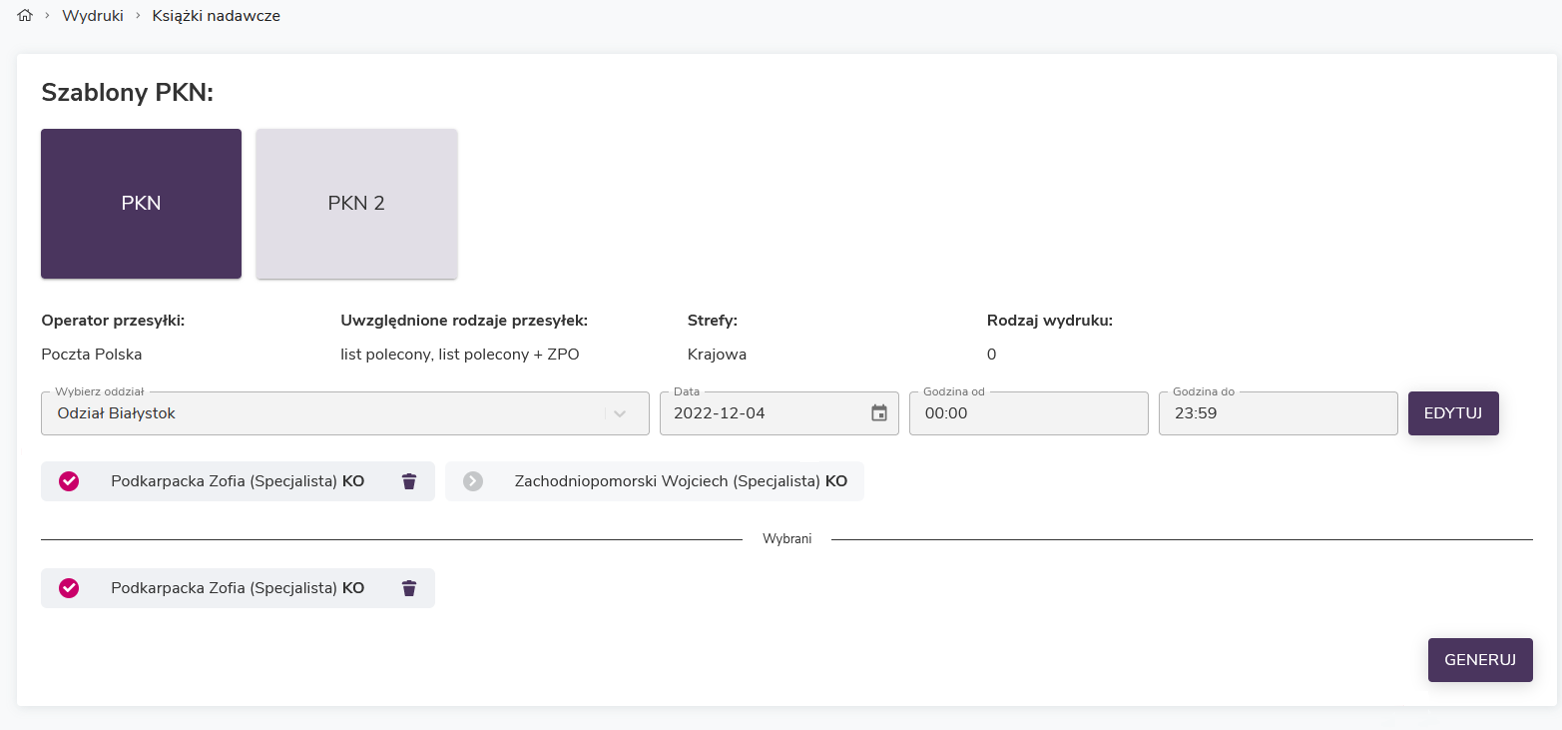This screenshot has width=1562, height=730.
Task: Toggle the checkmark of Podkarpacka Zofia in Wybrani
Action: tap(69, 588)
